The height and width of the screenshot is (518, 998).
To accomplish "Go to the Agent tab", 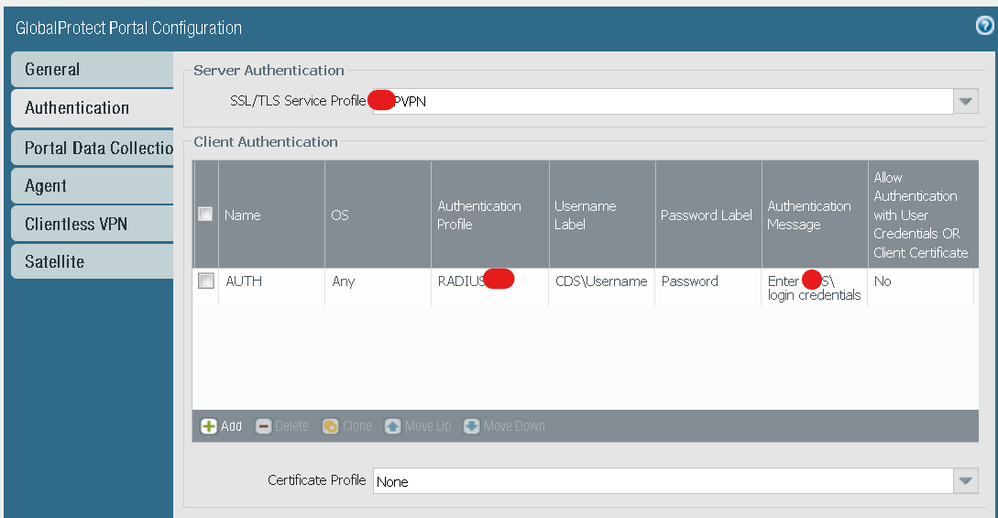I will tap(92, 186).
